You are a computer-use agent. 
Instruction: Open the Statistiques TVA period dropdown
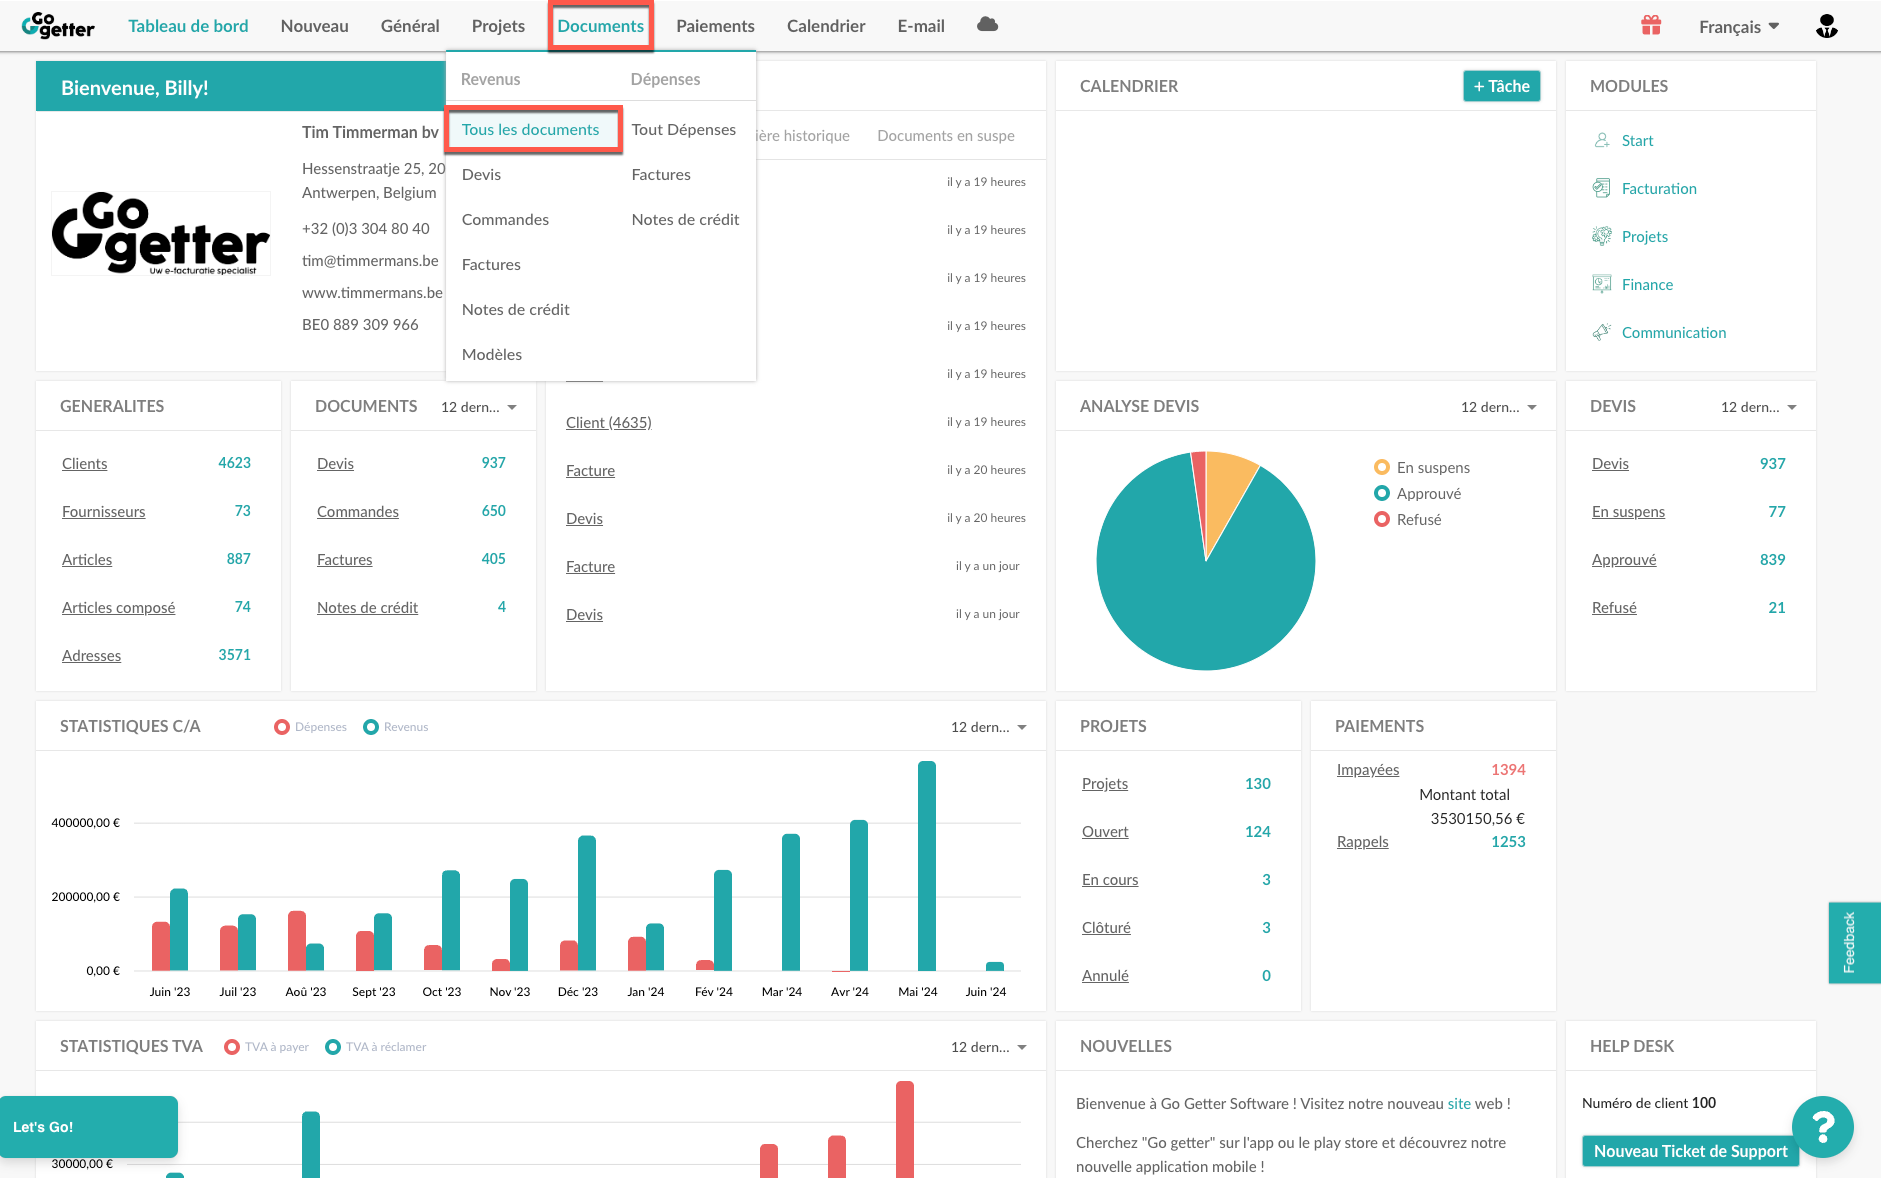click(x=989, y=1047)
